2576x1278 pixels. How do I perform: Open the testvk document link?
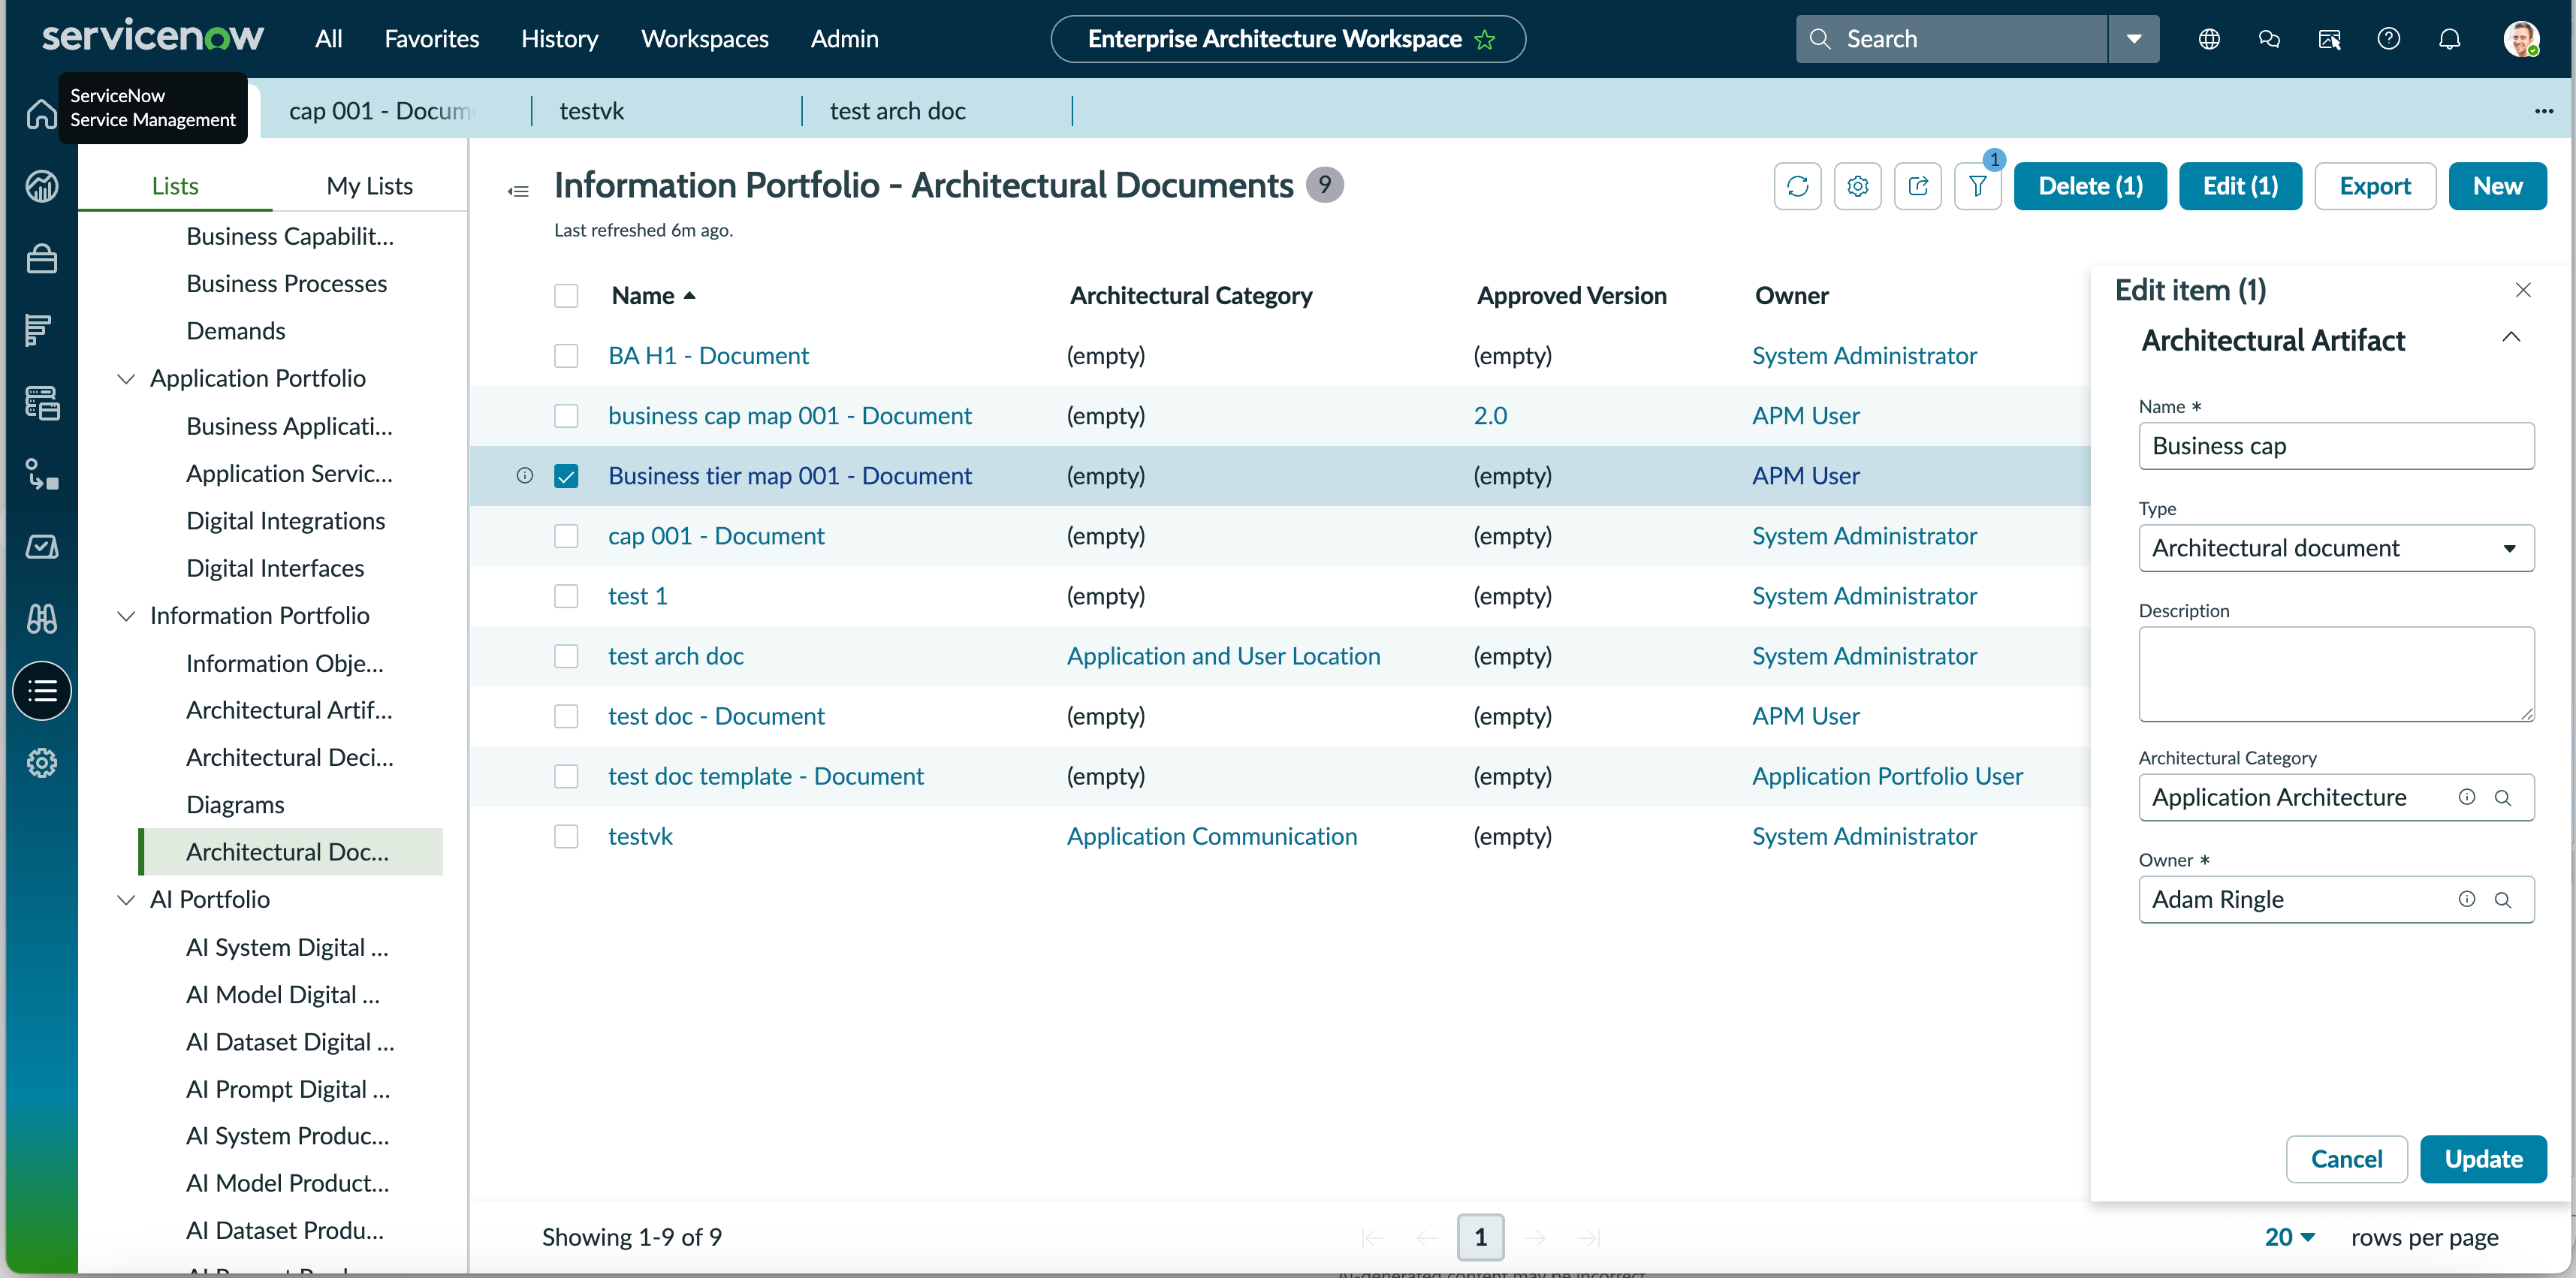[640, 836]
